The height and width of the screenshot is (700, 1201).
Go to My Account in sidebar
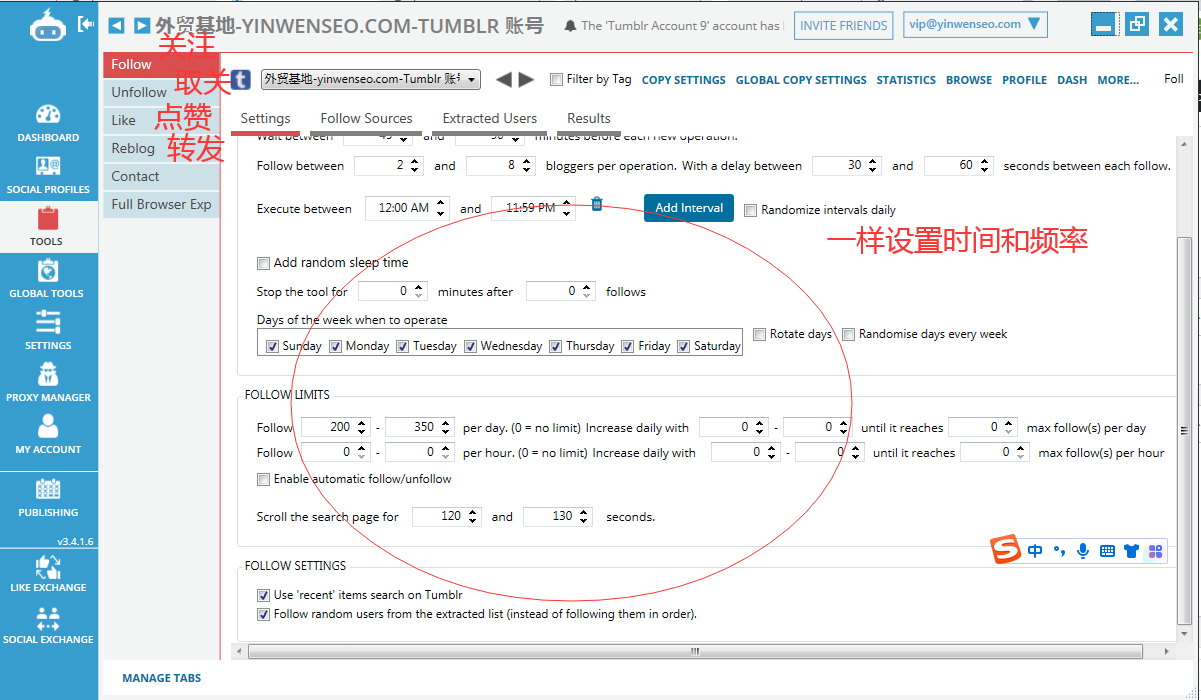coord(47,435)
